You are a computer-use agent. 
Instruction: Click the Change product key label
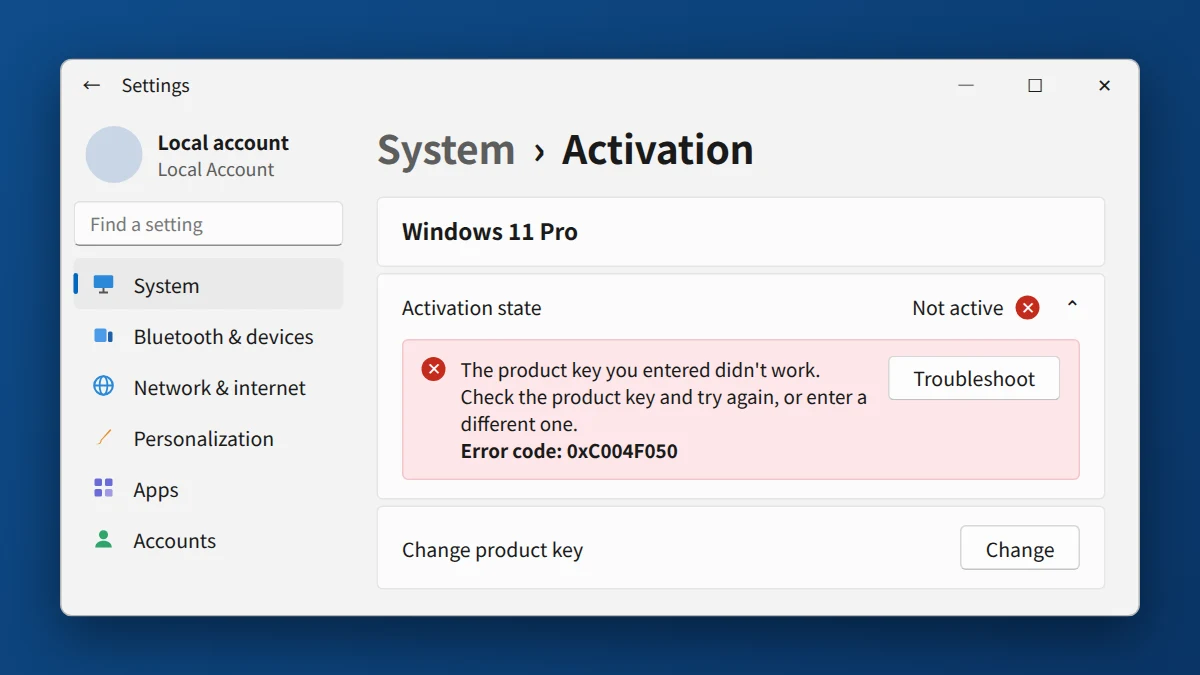[492, 550]
